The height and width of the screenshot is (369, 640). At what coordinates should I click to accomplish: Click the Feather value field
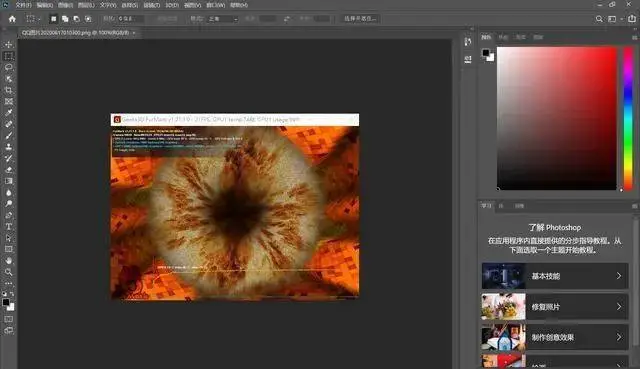(131, 19)
